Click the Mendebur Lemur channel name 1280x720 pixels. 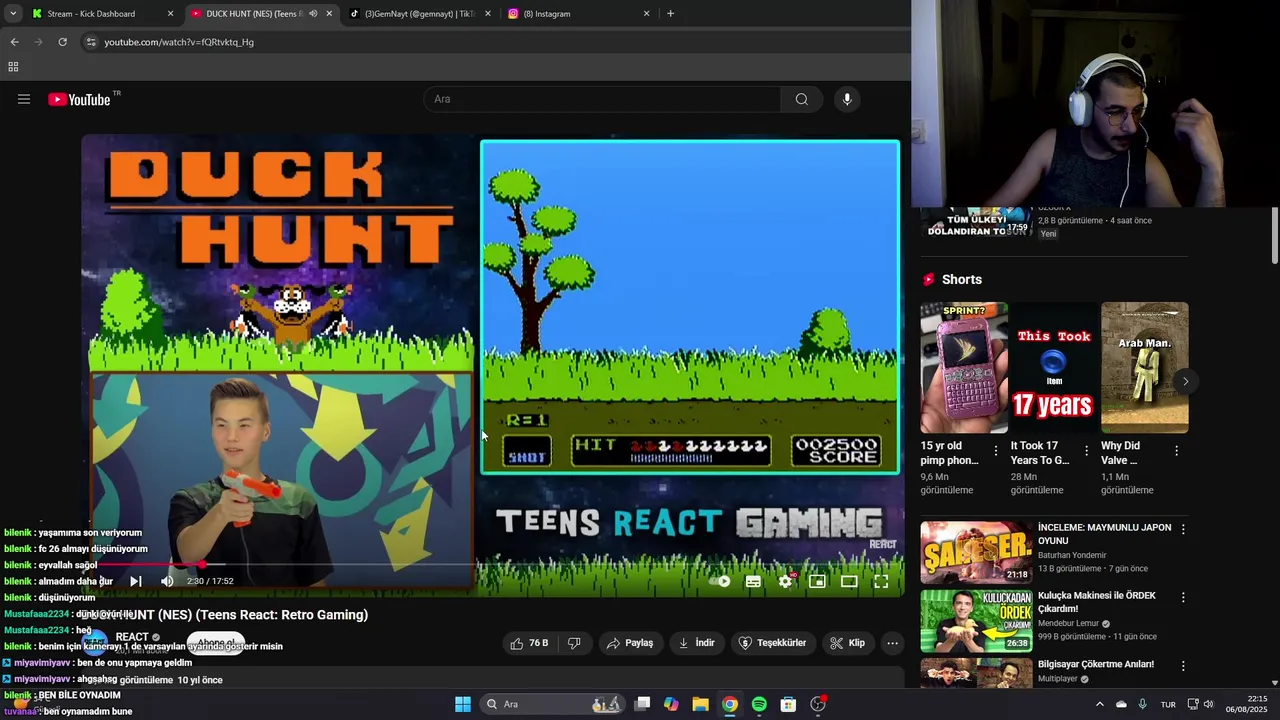[x=1068, y=623]
